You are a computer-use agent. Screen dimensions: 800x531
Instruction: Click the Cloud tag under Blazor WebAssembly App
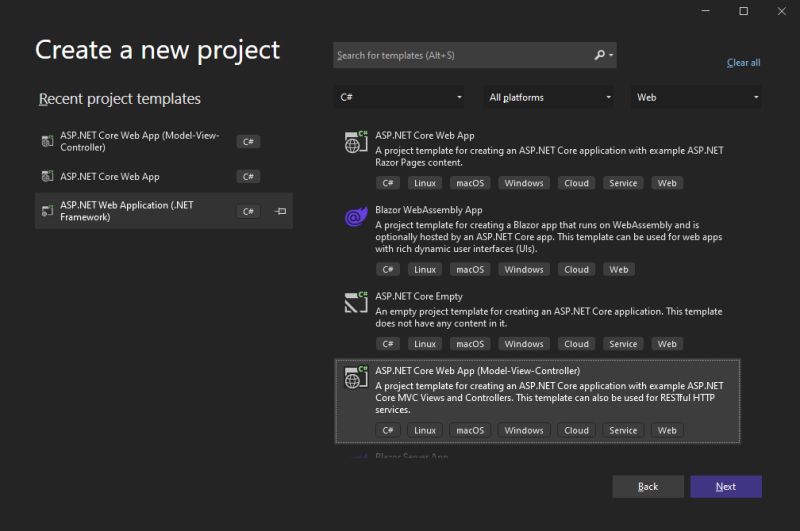pyautogui.click(x=577, y=269)
